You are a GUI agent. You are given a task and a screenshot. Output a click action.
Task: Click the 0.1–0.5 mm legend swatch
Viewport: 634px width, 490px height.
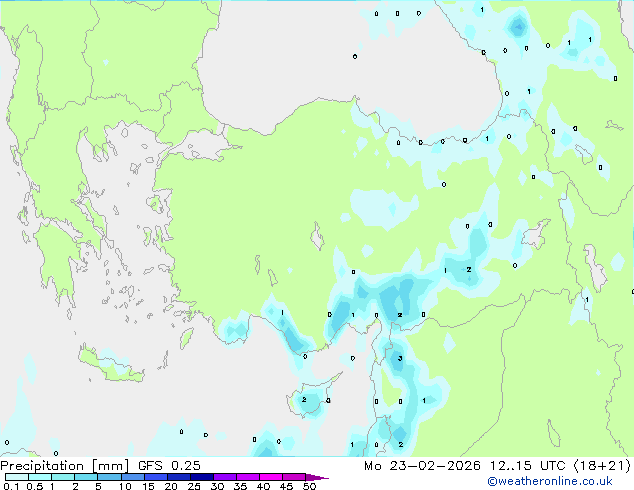click(17, 477)
